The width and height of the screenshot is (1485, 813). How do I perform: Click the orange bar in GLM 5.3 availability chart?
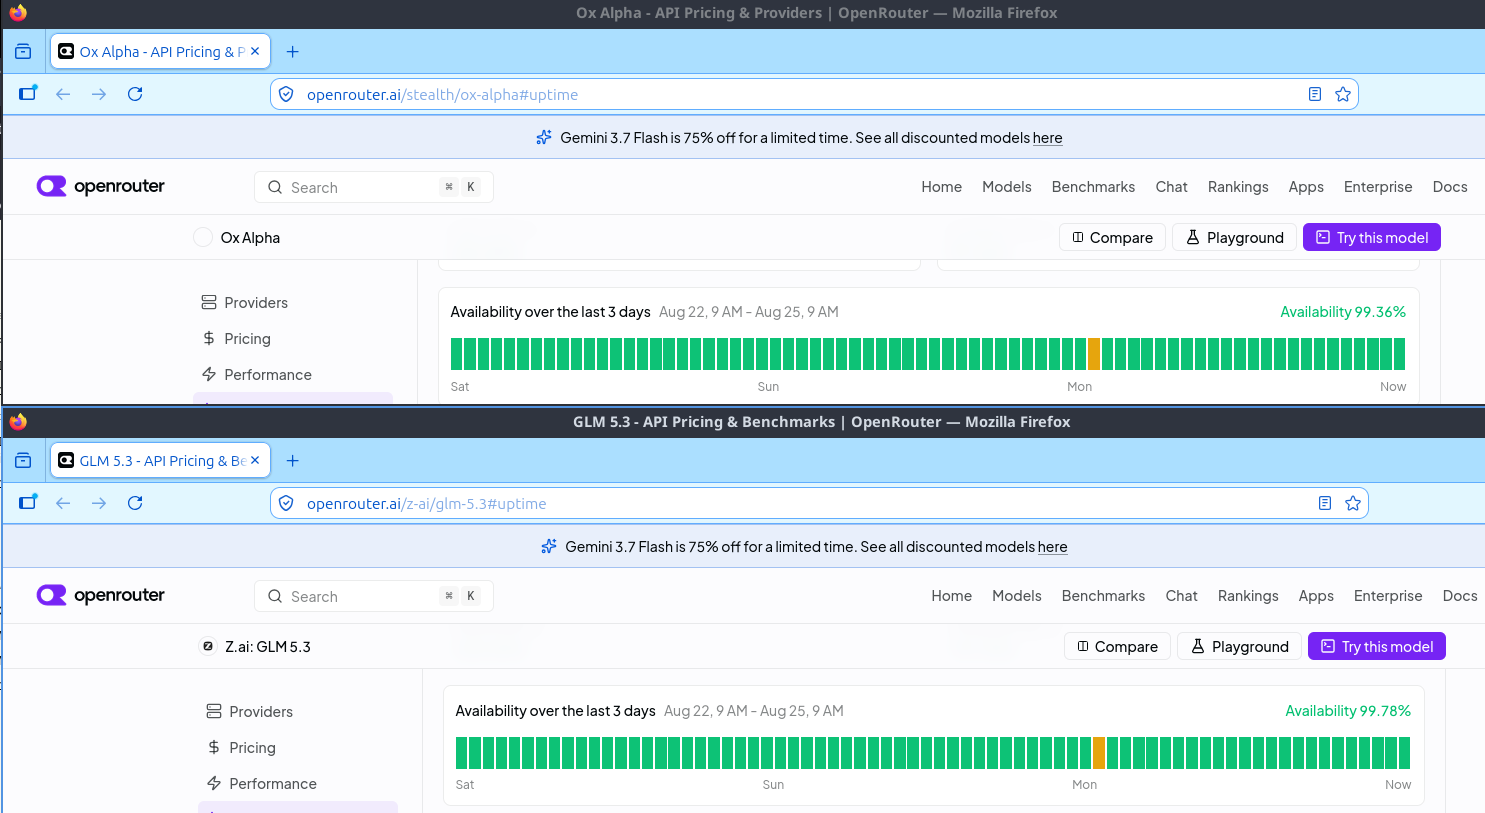coord(1099,753)
